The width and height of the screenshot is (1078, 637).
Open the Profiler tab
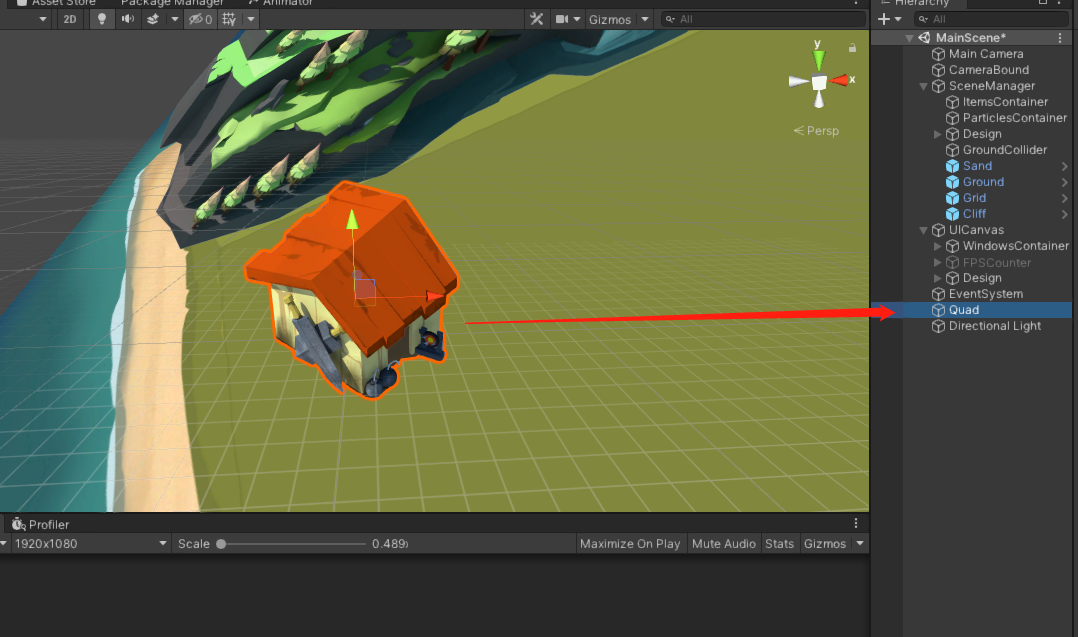(41, 524)
